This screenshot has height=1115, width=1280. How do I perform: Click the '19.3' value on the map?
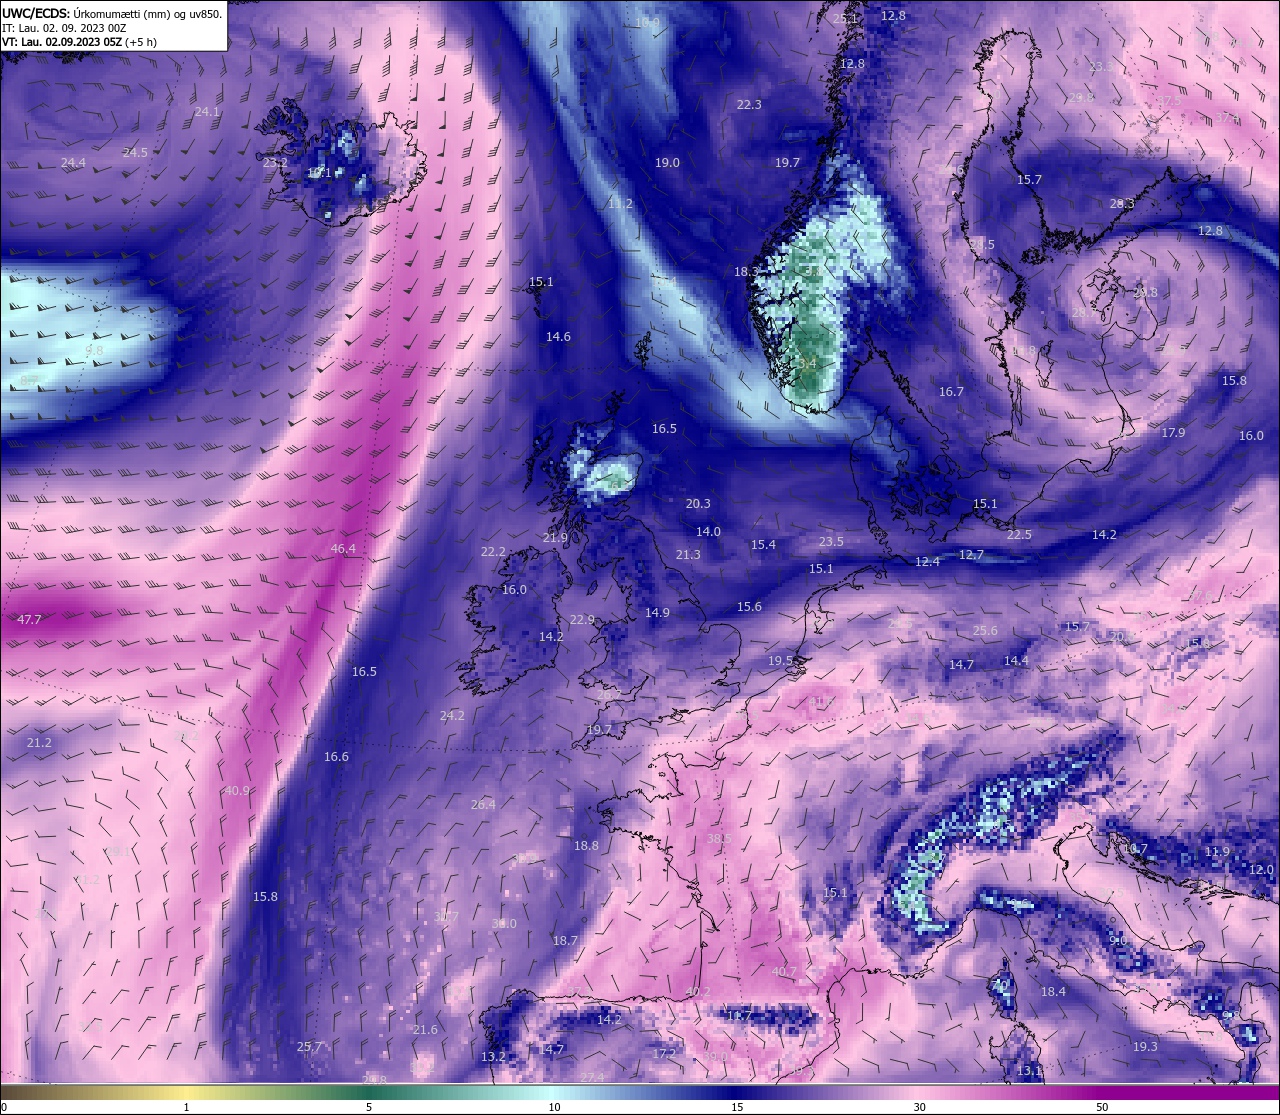(1145, 1047)
